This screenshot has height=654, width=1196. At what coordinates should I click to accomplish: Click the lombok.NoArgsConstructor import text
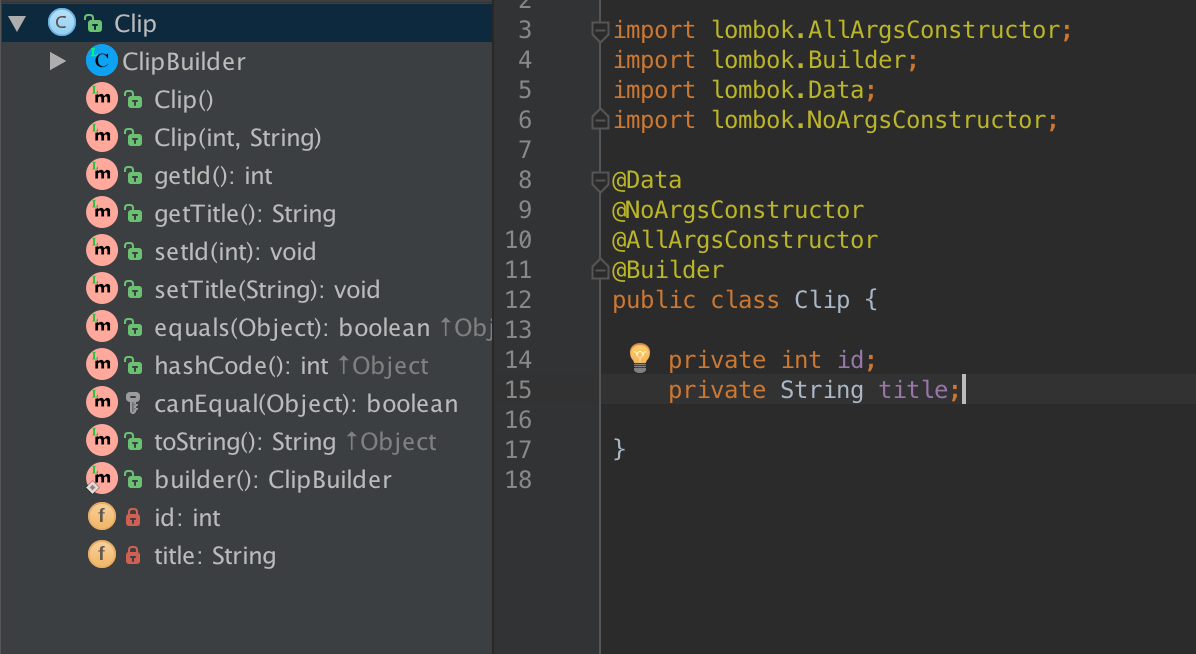point(883,120)
